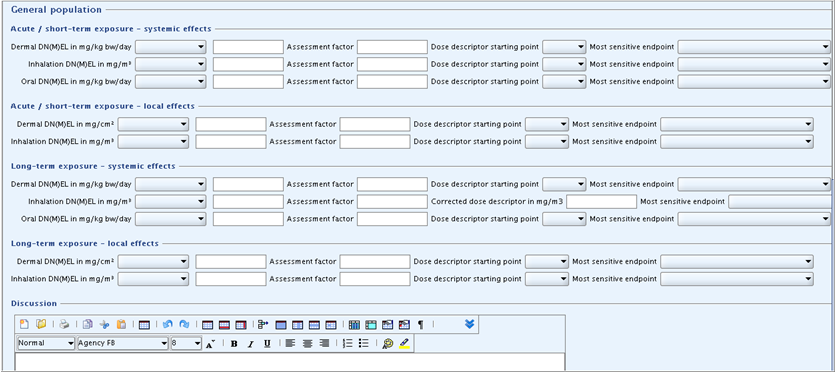Click the Open folder icon in editor toolbar
This screenshot has width=838, height=374.
coord(41,324)
